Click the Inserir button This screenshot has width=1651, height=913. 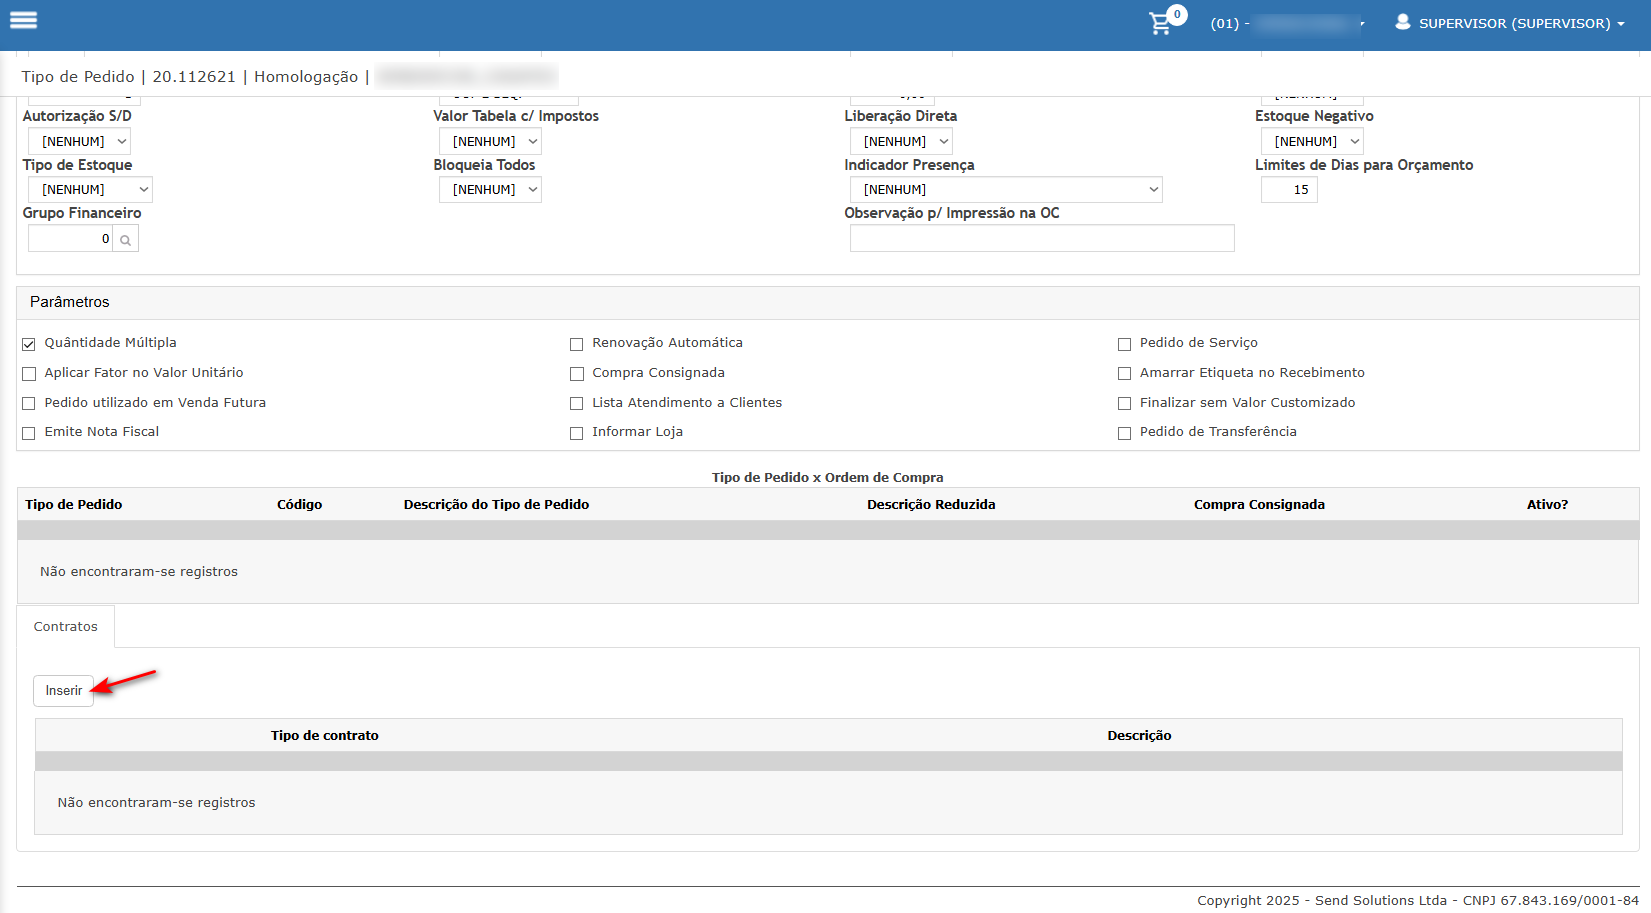pos(64,691)
